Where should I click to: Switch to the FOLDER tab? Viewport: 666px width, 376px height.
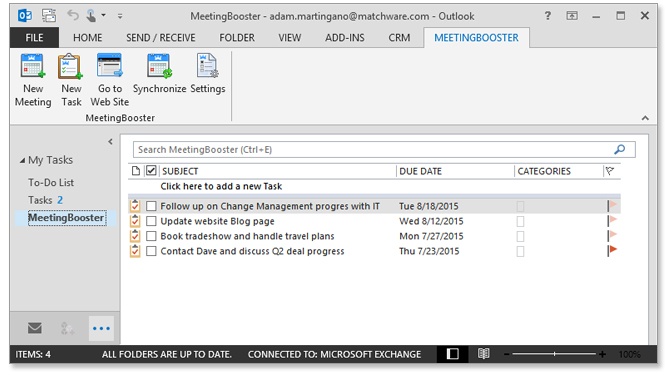237,38
